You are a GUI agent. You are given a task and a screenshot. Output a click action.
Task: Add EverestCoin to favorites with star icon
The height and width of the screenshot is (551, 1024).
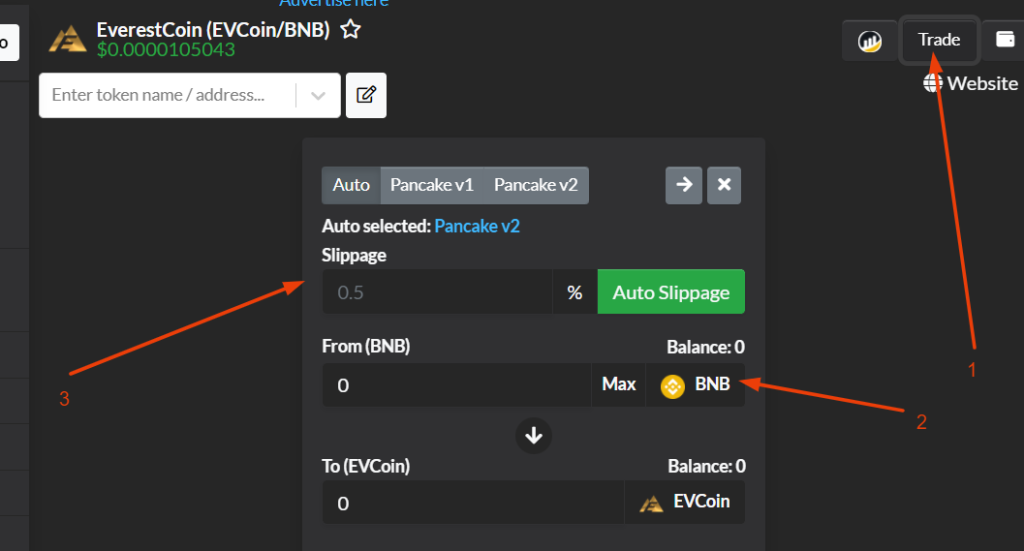tap(351, 29)
